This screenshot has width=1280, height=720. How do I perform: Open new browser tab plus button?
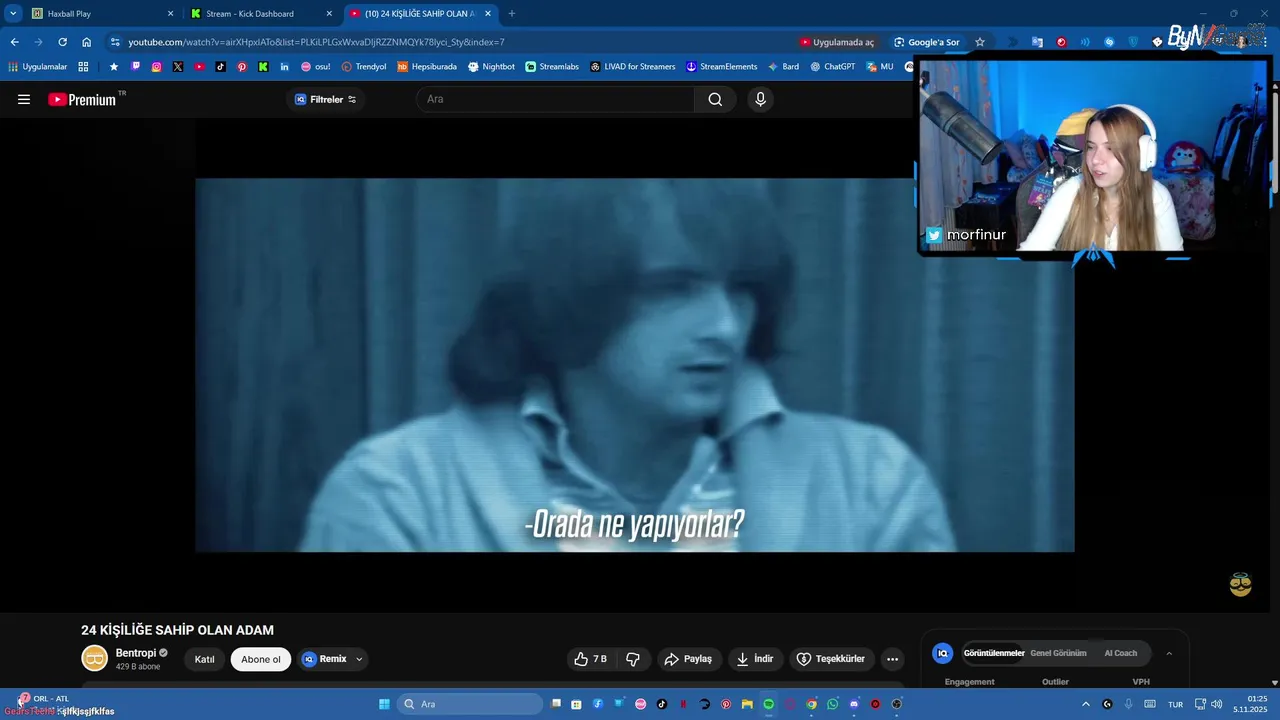point(512,13)
